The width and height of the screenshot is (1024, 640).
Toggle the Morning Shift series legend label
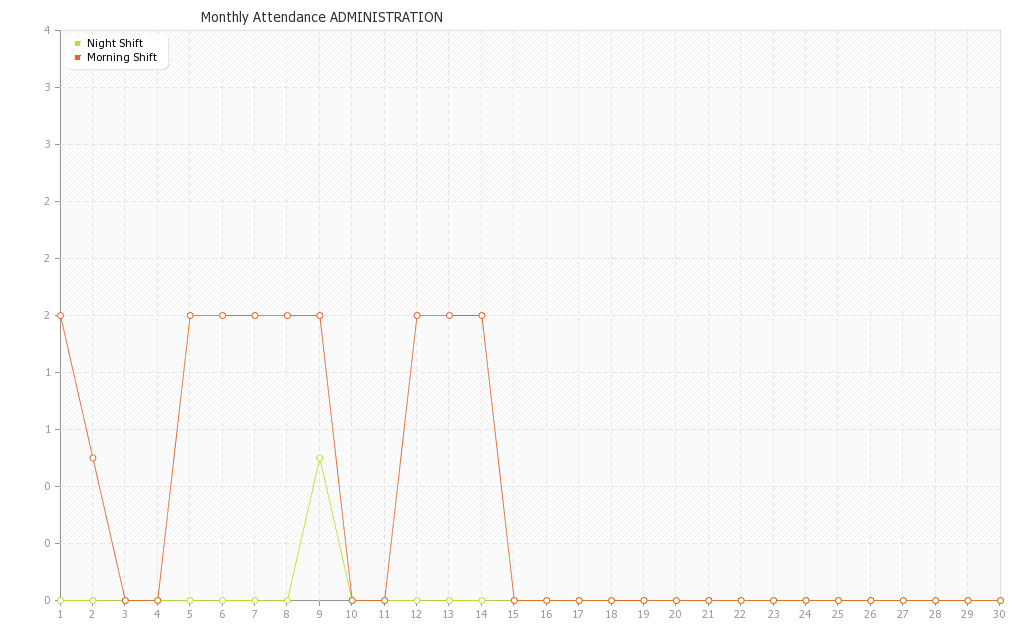[122, 57]
